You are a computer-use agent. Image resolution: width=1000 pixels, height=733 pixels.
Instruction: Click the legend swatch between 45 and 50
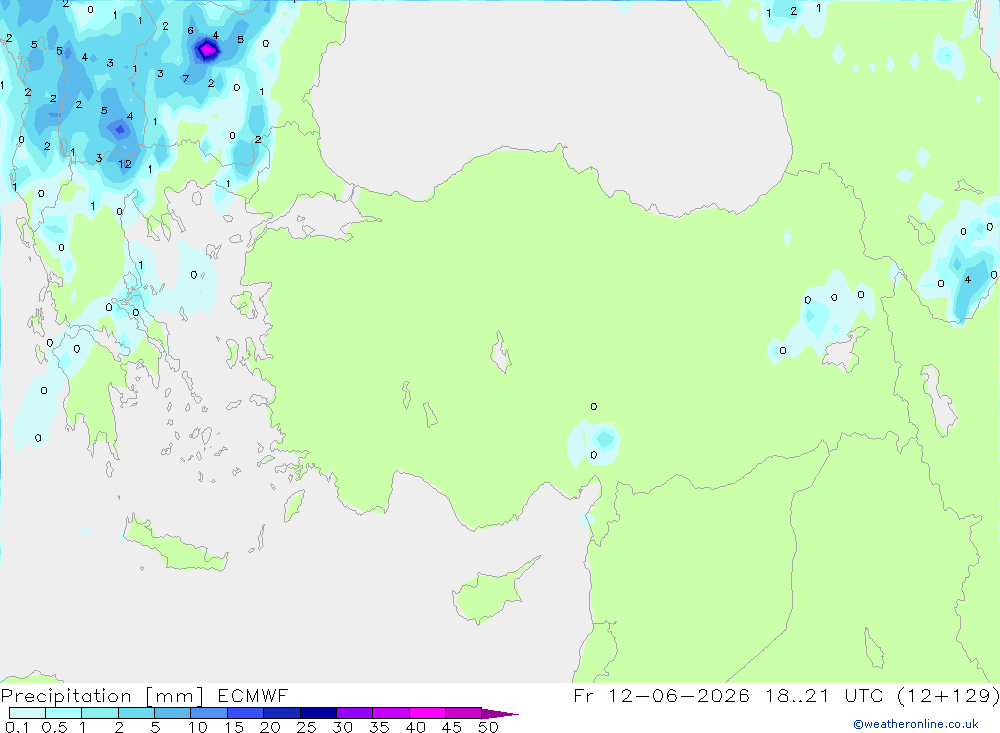pos(463,713)
